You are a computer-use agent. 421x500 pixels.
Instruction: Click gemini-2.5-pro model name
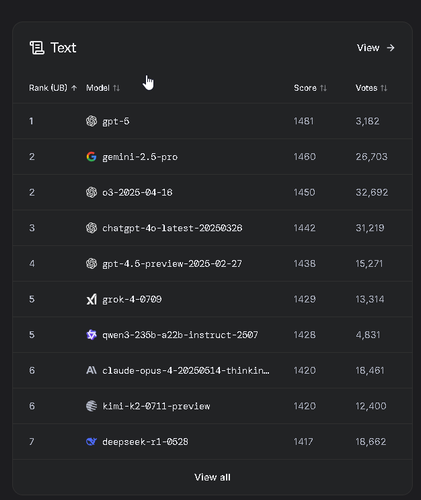coord(140,157)
